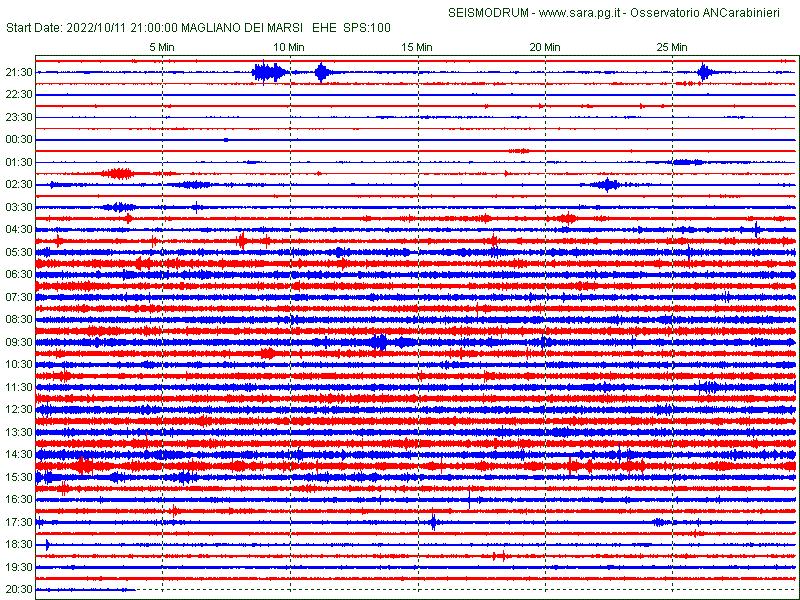Viewport: 800px width, 600px height.
Task: Click the blue burst after 25 Min on 21:30 trace
Action: (704, 72)
